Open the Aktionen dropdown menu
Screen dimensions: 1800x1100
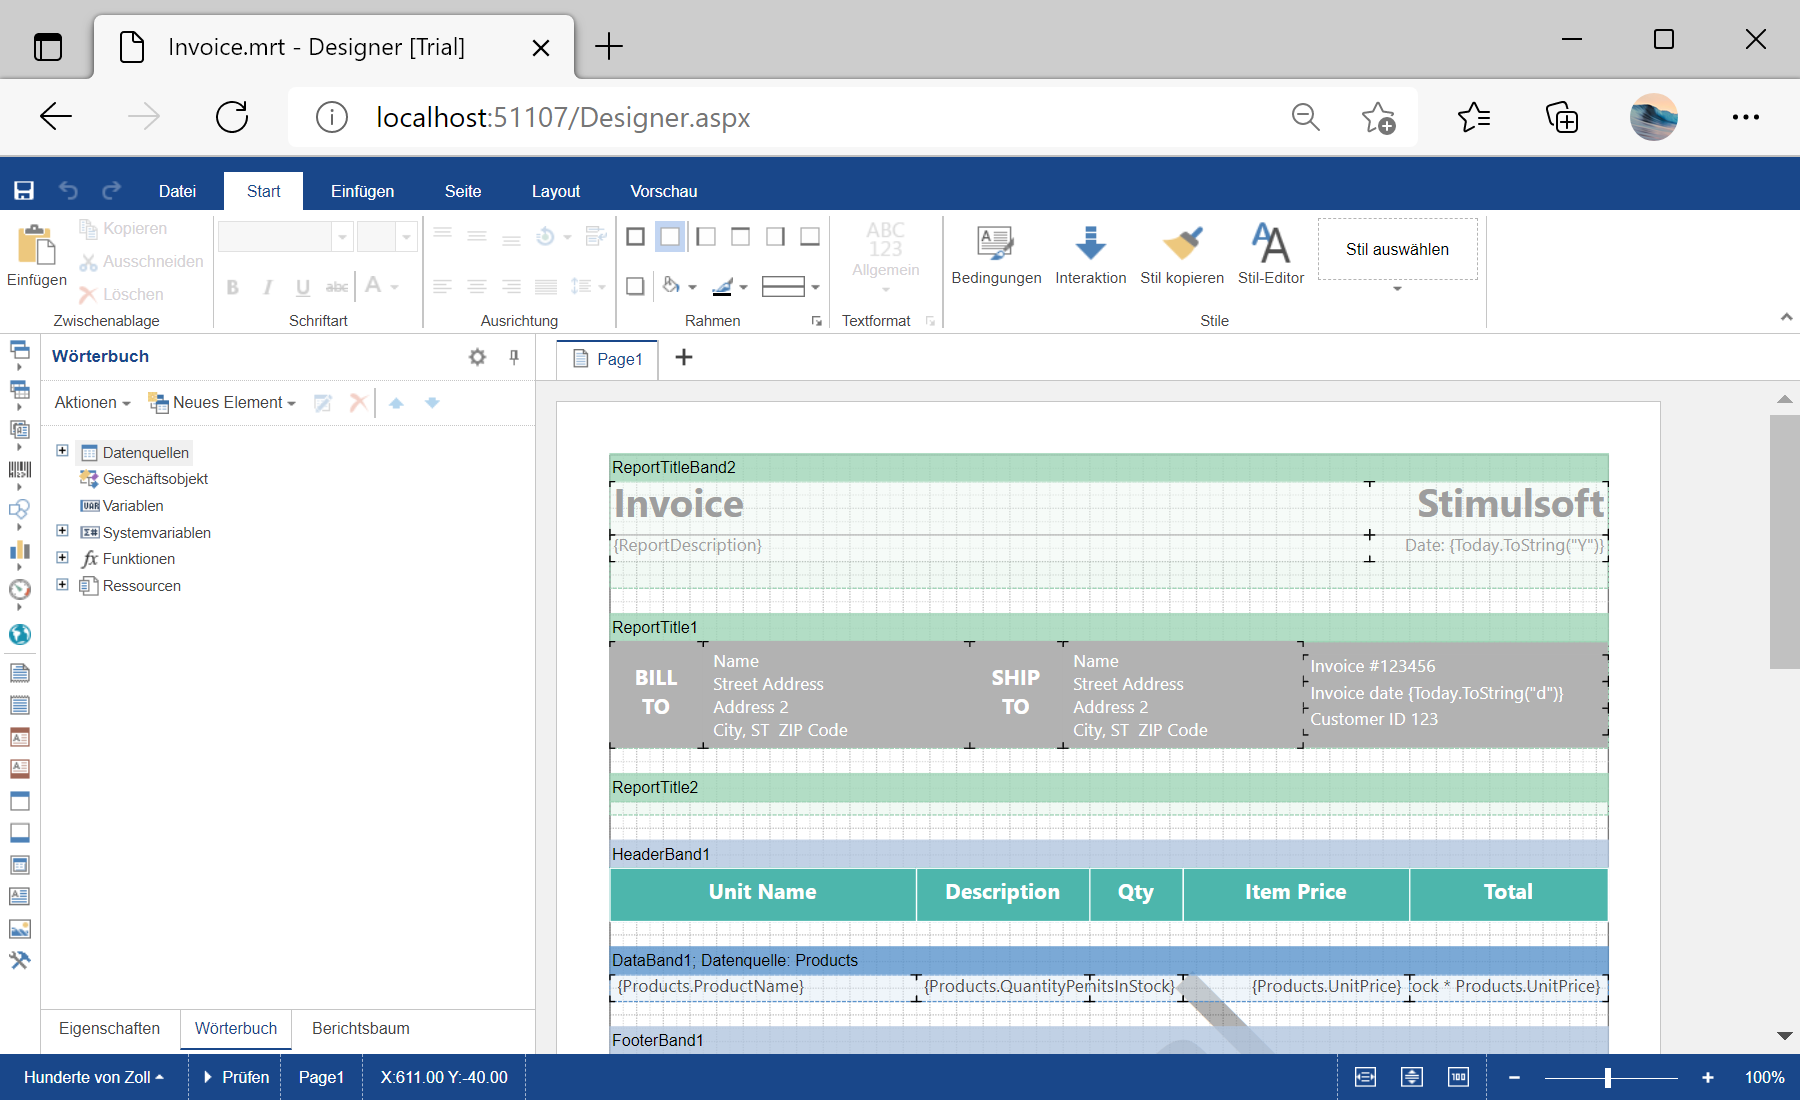pyautogui.click(x=92, y=403)
